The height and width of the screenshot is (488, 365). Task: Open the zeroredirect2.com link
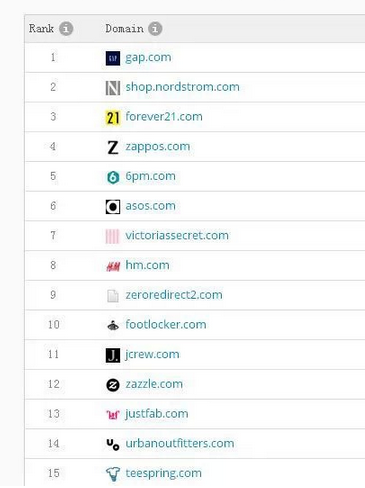click(x=174, y=295)
